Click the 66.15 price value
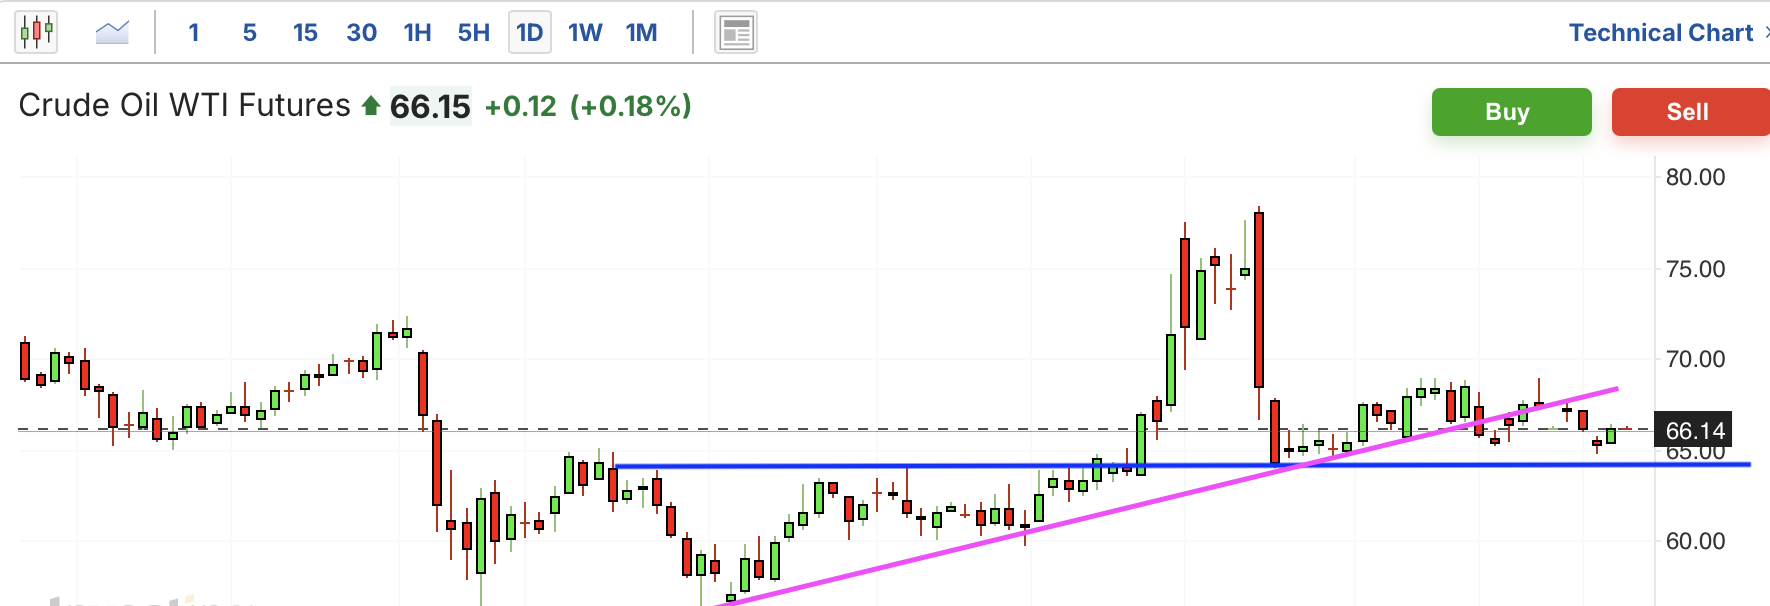Screen dimensions: 1770x606 tap(430, 106)
